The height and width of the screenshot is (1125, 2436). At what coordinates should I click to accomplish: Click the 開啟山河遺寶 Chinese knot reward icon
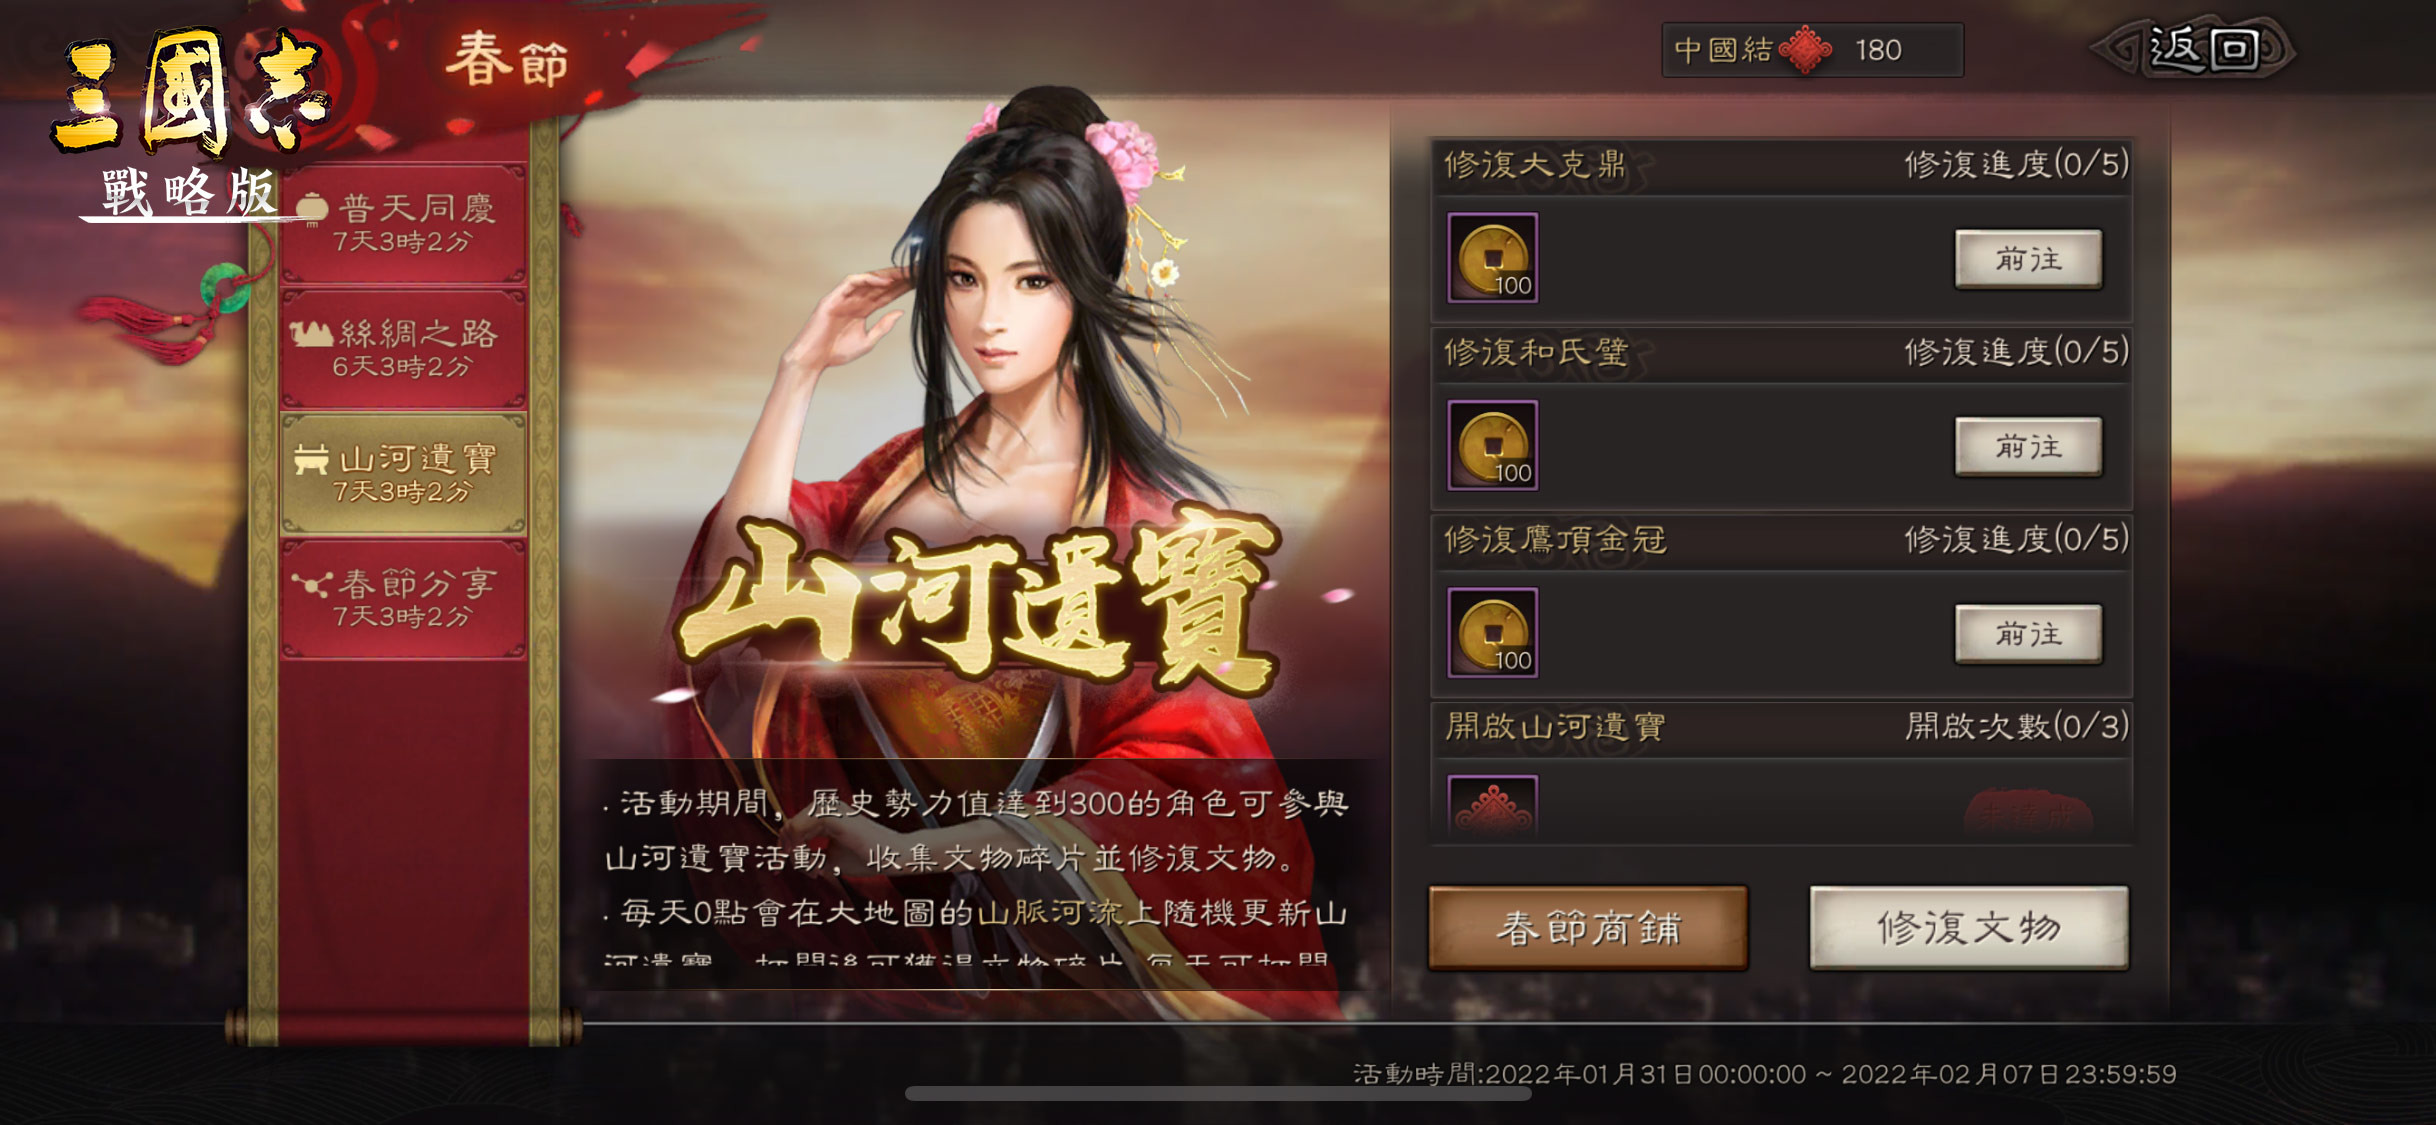pos(1492,808)
